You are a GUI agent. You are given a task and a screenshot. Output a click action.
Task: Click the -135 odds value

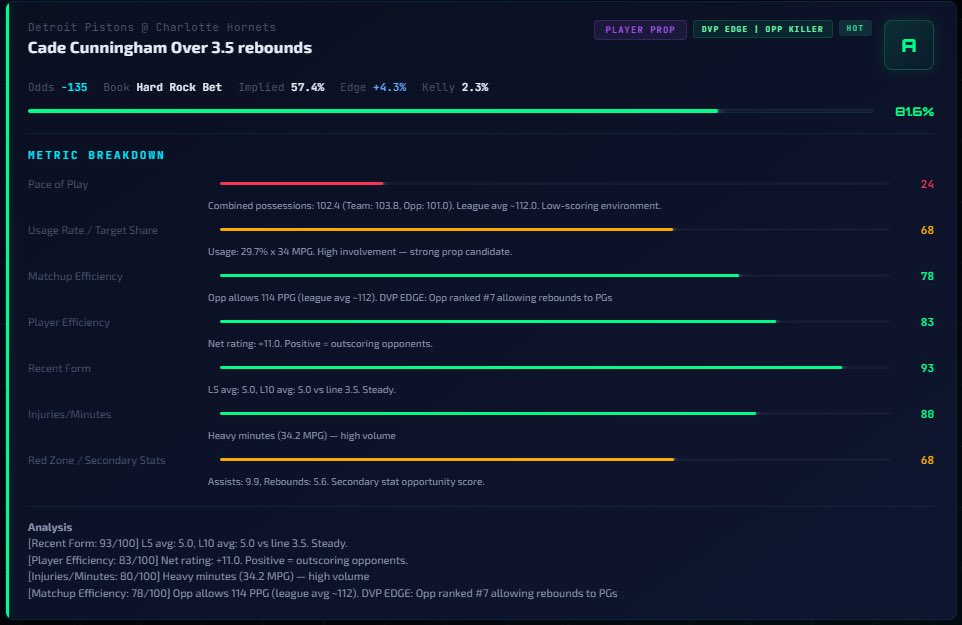coord(74,87)
